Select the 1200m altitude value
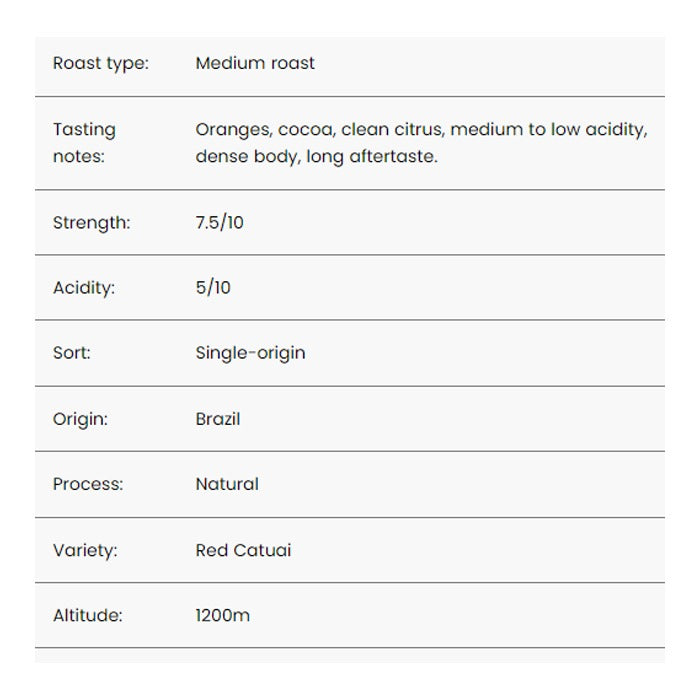This screenshot has width=700, height=700. point(222,615)
